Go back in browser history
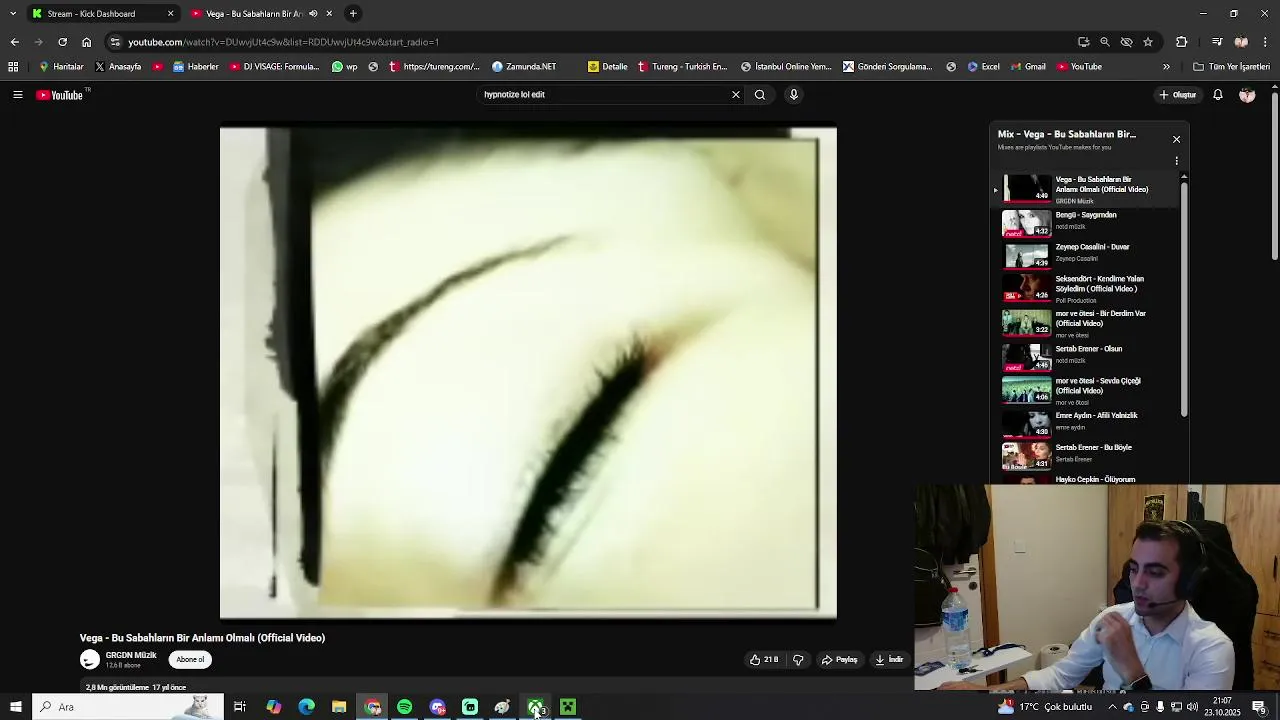 tap(14, 42)
